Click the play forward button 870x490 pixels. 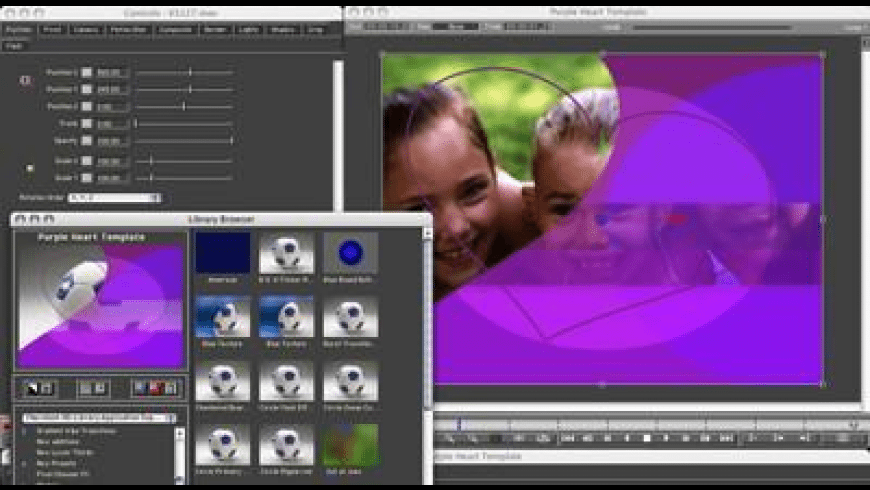click(x=666, y=438)
